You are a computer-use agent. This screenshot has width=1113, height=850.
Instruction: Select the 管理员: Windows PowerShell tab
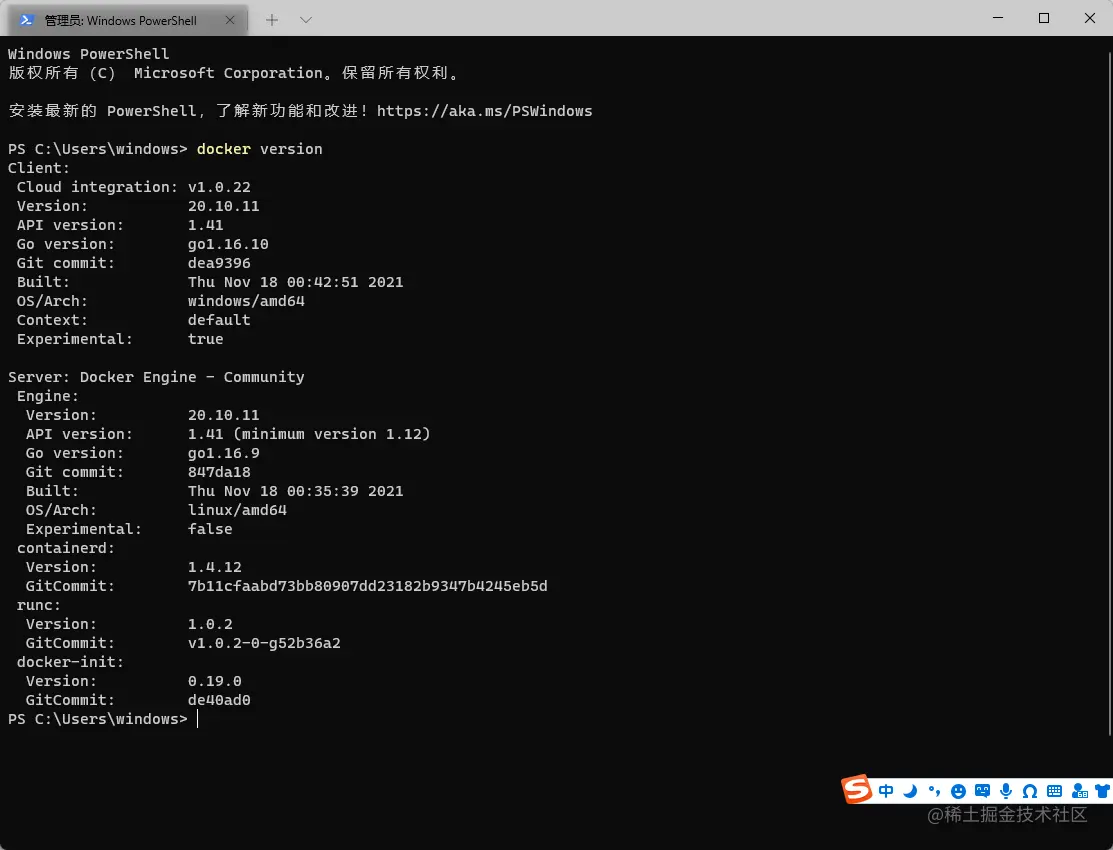[128, 20]
